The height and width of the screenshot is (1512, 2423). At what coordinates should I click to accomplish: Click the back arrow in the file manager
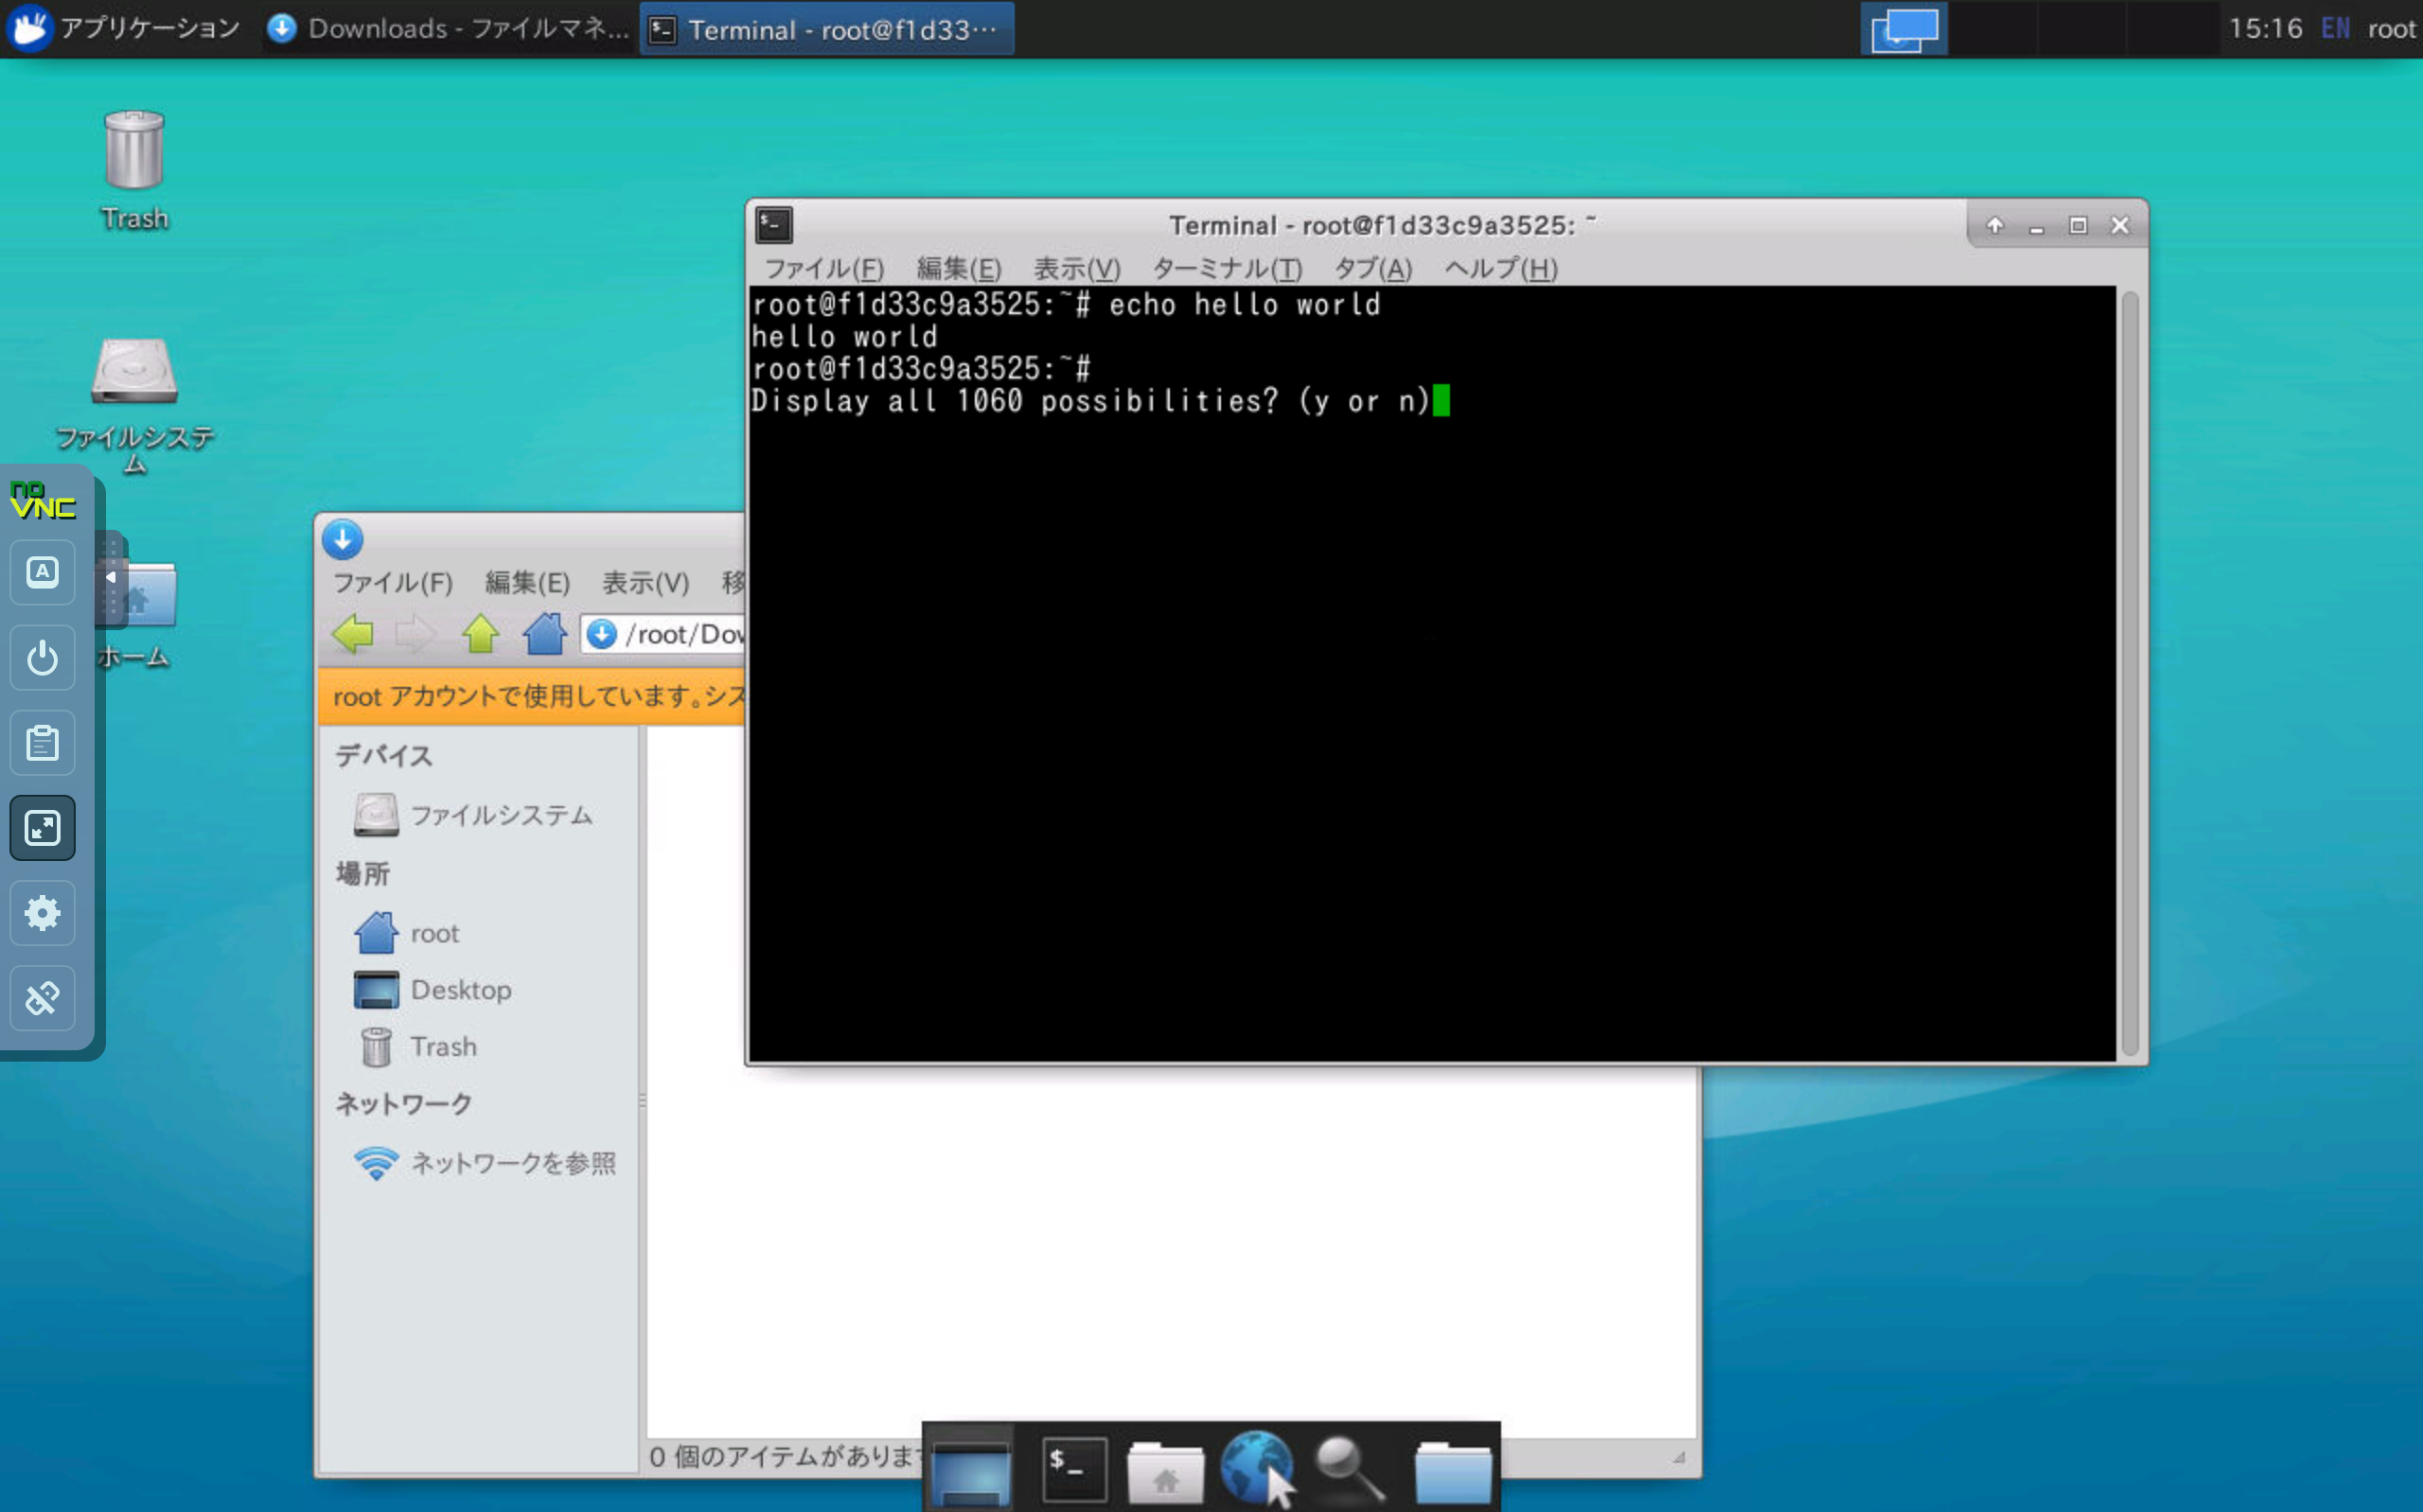coord(353,634)
